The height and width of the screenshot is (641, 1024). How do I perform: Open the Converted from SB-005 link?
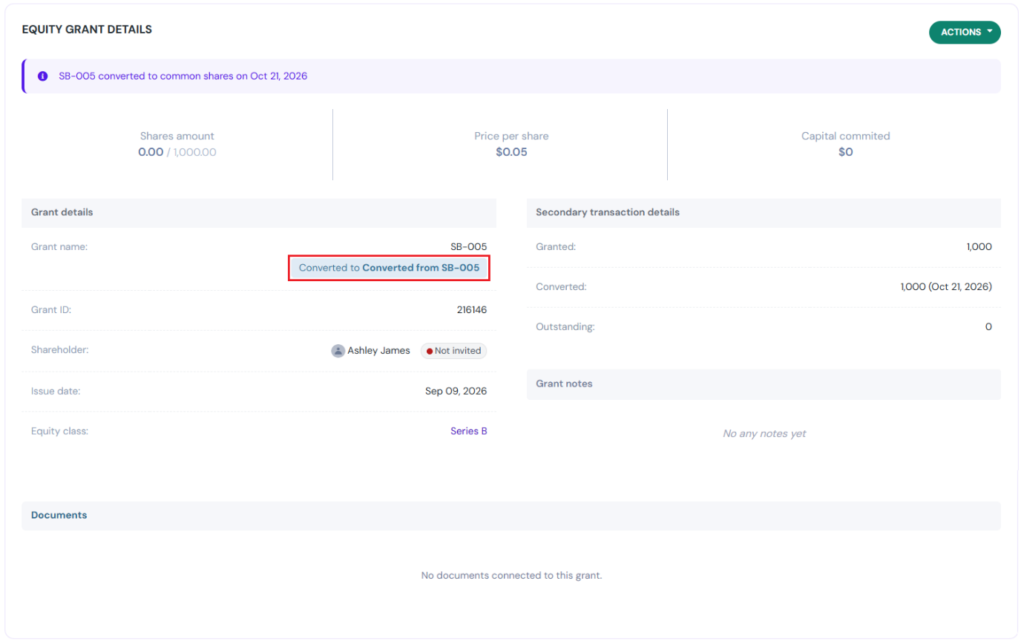[421, 268]
